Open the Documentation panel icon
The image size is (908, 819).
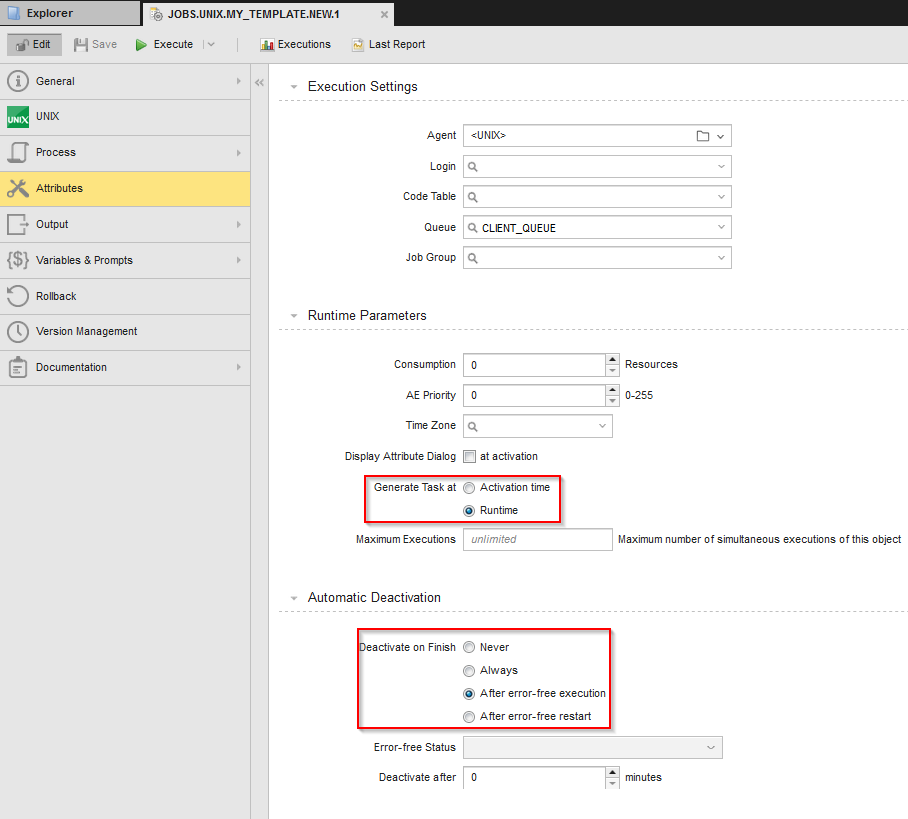click(x=16, y=366)
